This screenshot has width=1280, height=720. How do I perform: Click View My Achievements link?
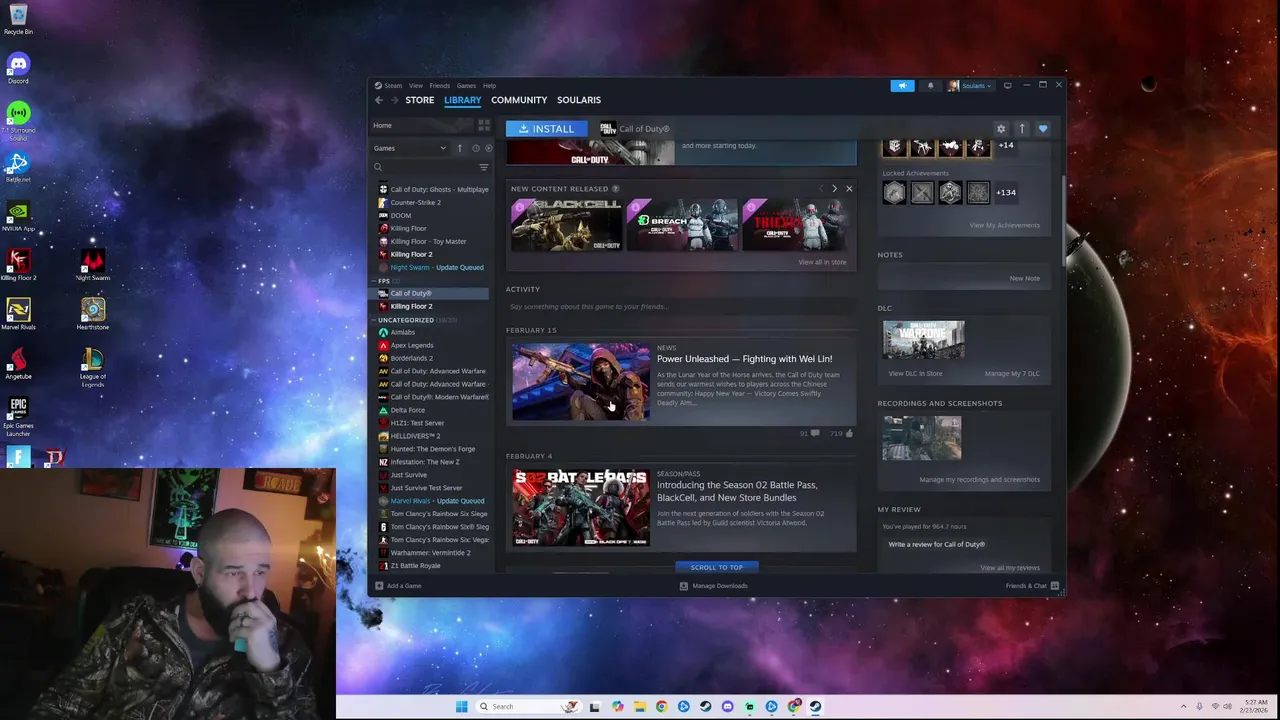[1004, 225]
